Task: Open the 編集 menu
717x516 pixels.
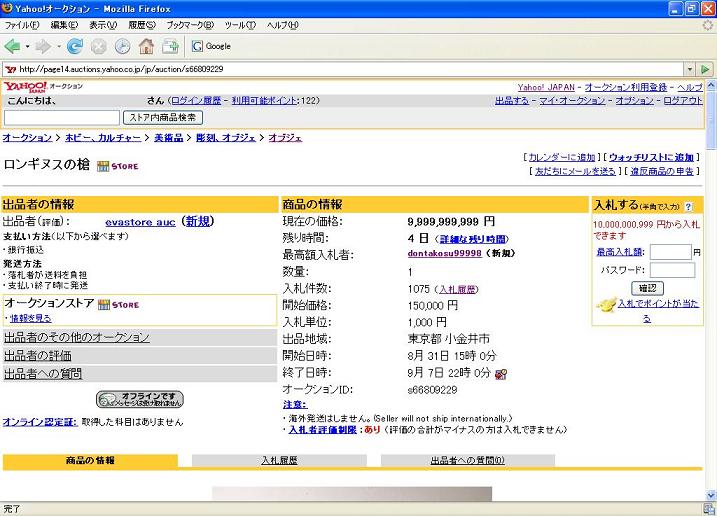Action: [x=64, y=25]
